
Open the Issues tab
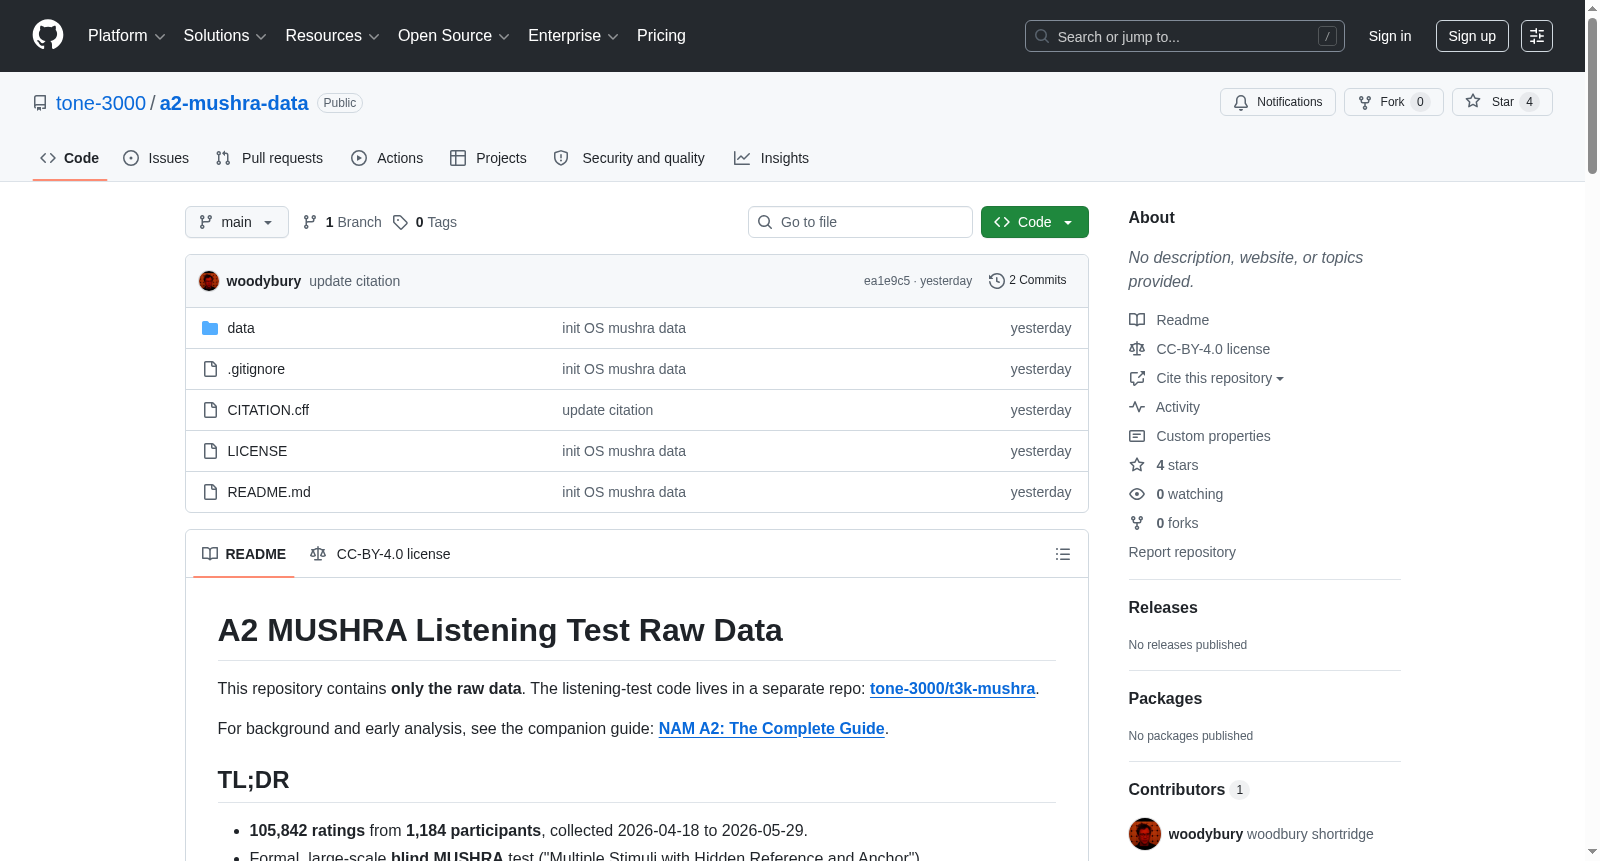156,158
